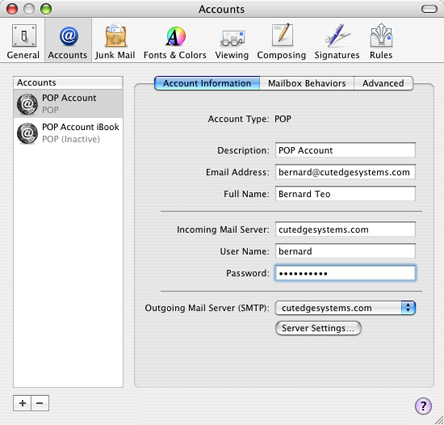Click the Password input field

click(x=345, y=273)
